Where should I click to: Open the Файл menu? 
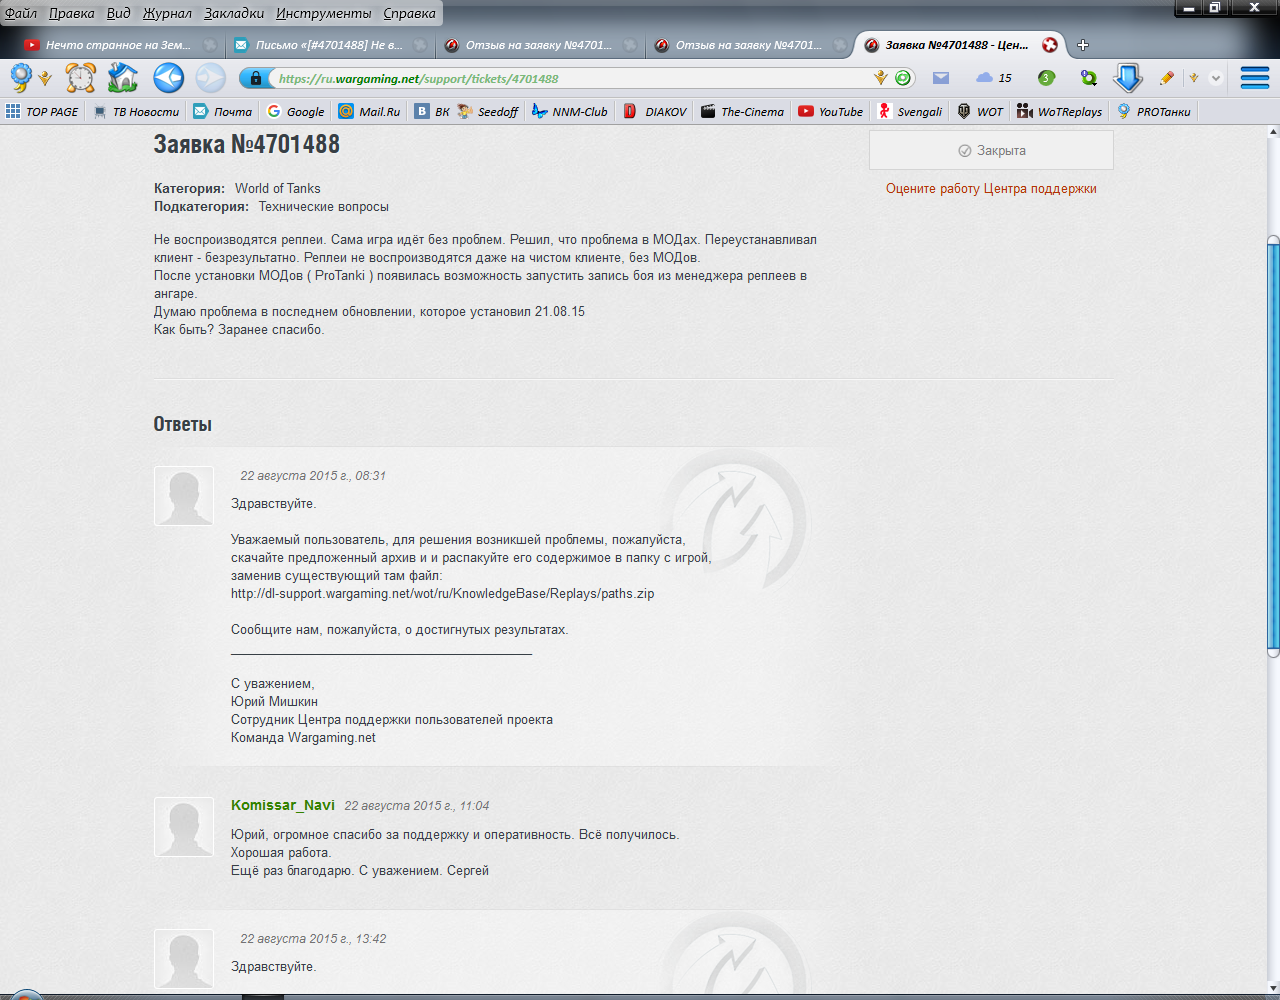(x=21, y=13)
